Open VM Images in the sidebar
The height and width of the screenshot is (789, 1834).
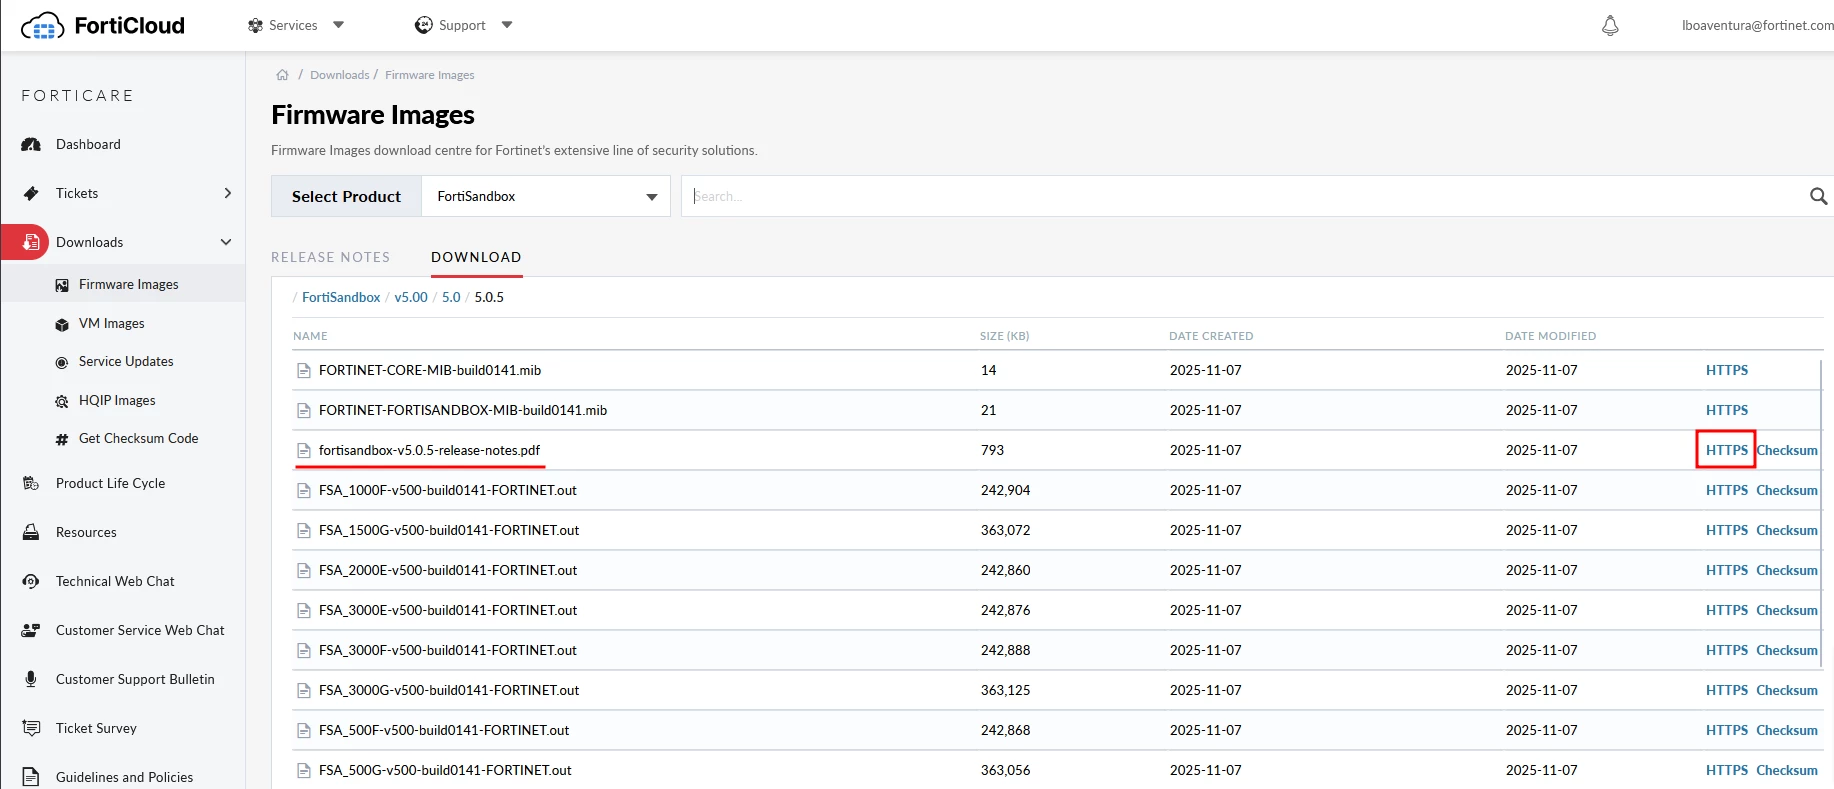click(x=112, y=323)
